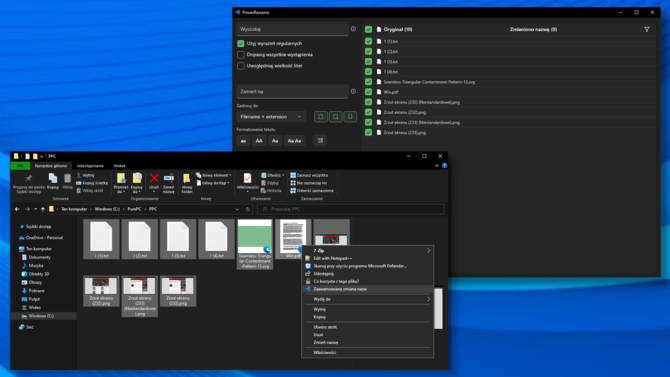Screen dimensions: 670x377
Task: Select 'Zaawansowana zmiana nazw' context menu entry
Action: point(367,289)
